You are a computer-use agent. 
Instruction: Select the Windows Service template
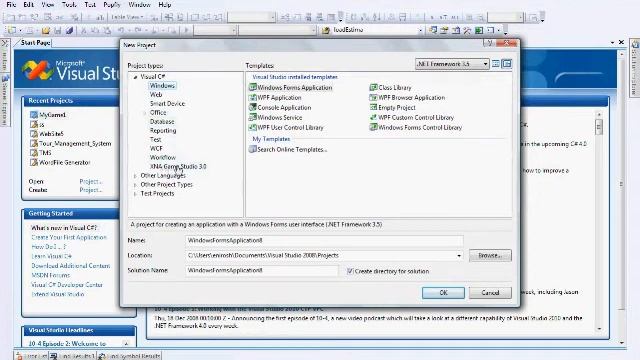tap(275, 117)
